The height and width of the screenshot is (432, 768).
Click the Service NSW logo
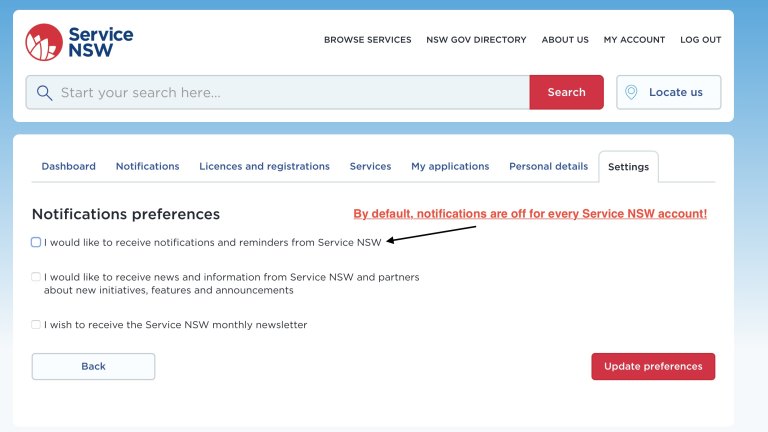click(x=79, y=42)
